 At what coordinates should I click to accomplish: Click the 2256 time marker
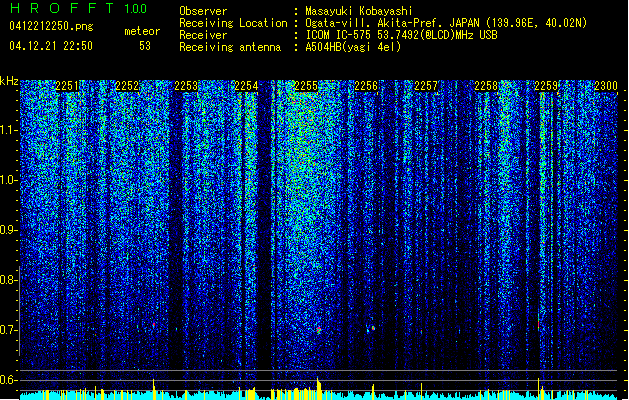coord(366,86)
